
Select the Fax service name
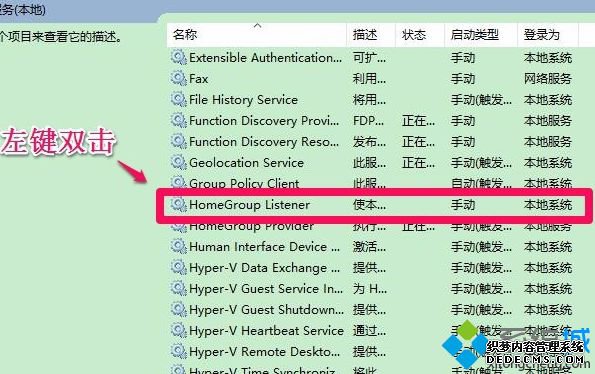point(198,79)
